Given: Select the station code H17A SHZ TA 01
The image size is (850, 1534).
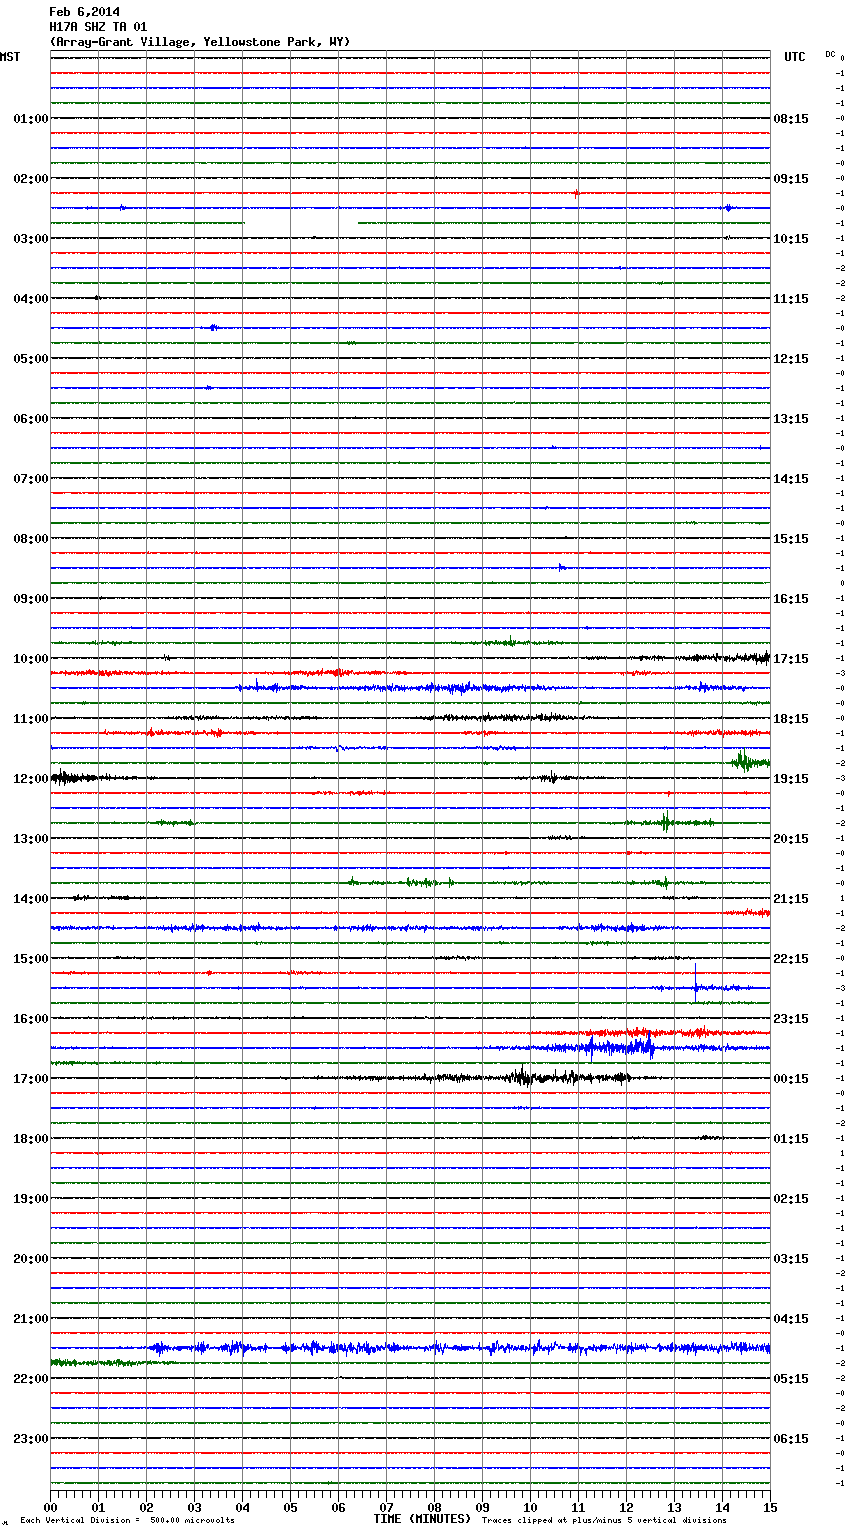Looking at the screenshot, I should click(98, 27).
